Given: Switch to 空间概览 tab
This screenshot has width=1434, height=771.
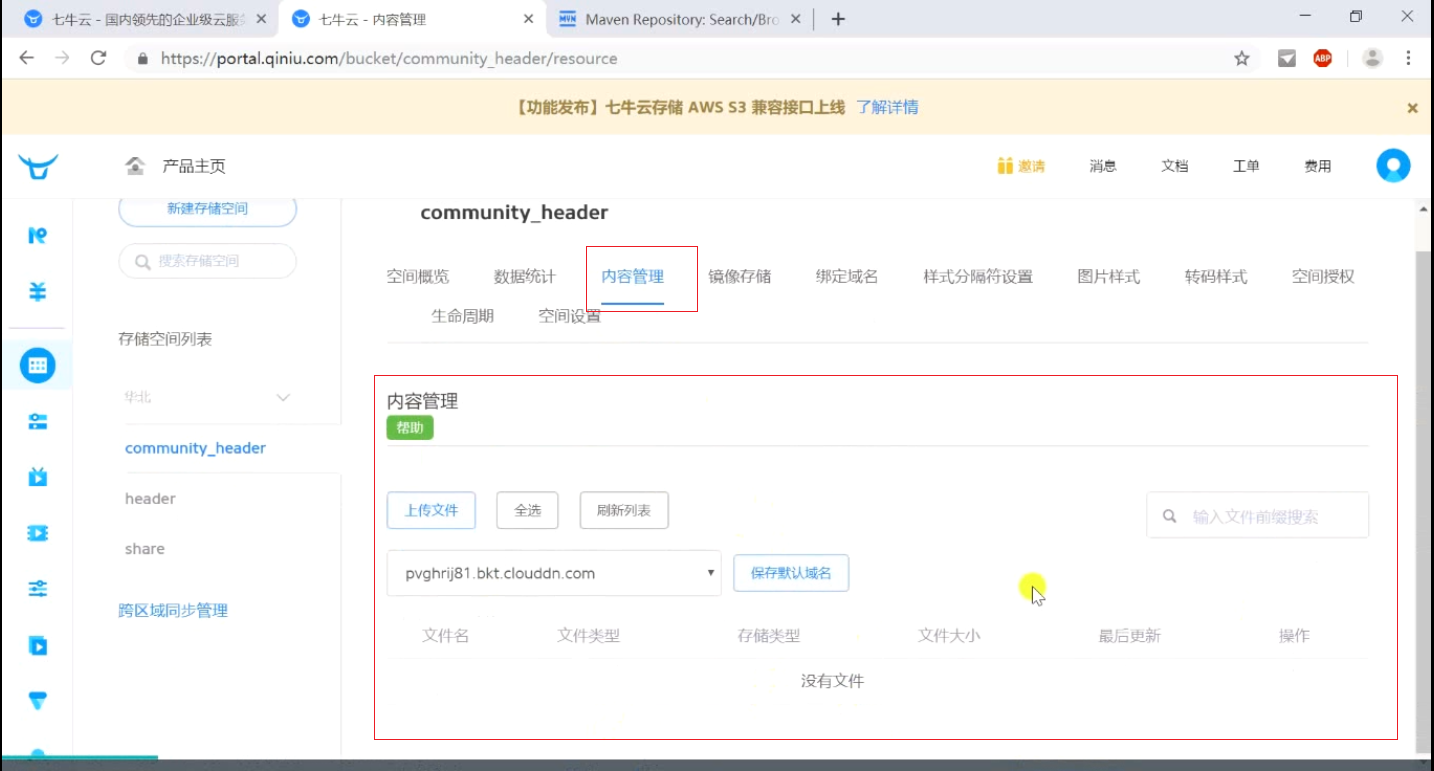Looking at the screenshot, I should [418, 277].
